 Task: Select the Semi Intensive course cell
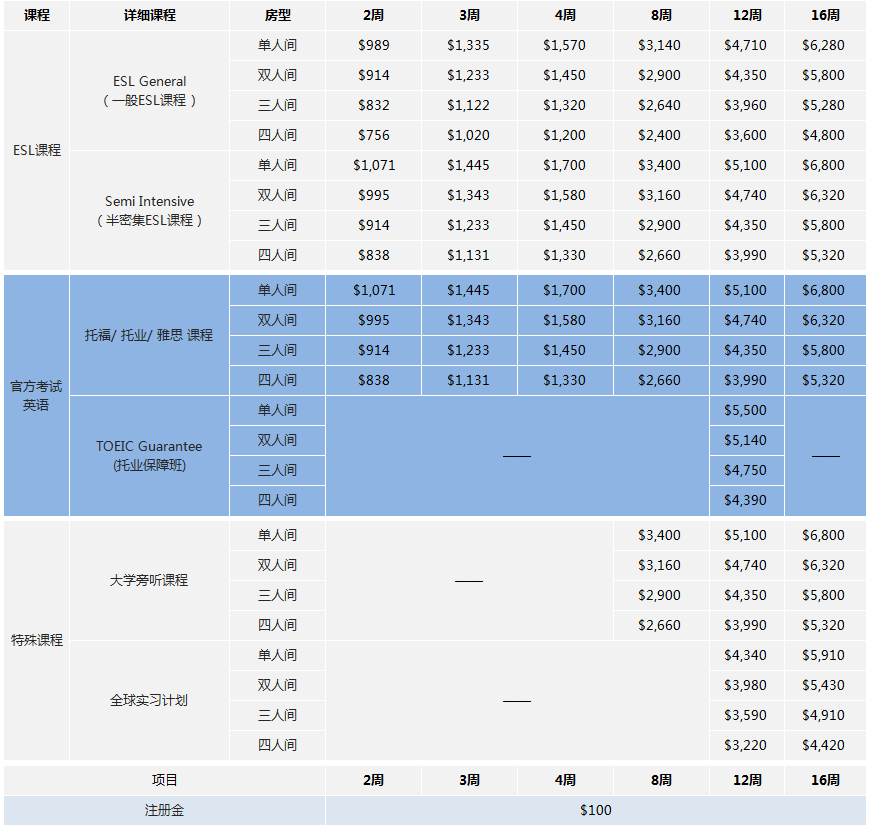tap(149, 210)
